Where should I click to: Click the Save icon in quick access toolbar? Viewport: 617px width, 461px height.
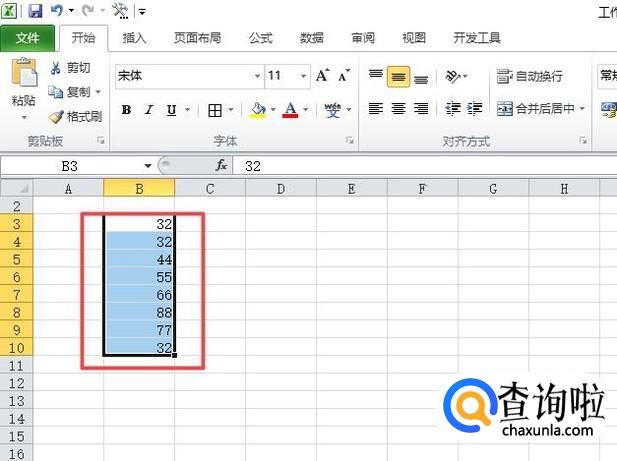tap(35, 11)
